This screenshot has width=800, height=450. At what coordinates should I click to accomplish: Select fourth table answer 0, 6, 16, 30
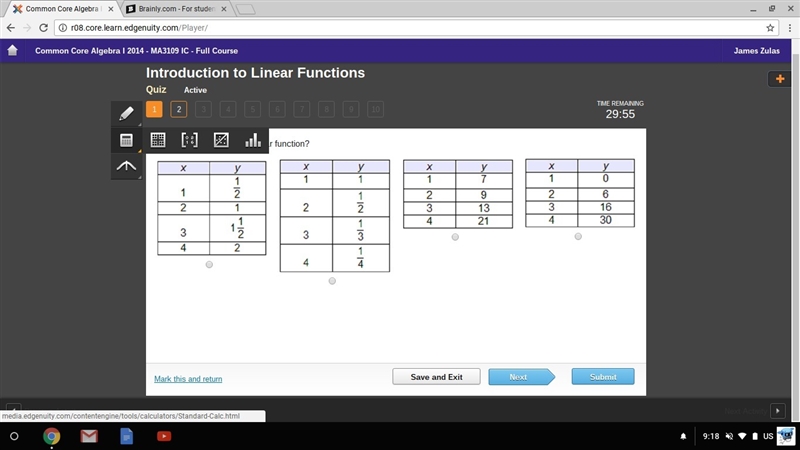click(578, 236)
